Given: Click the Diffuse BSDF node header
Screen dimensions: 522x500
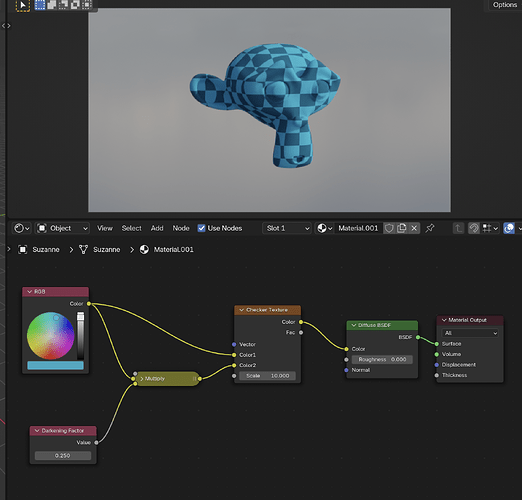Looking at the screenshot, I should point(382,325).
